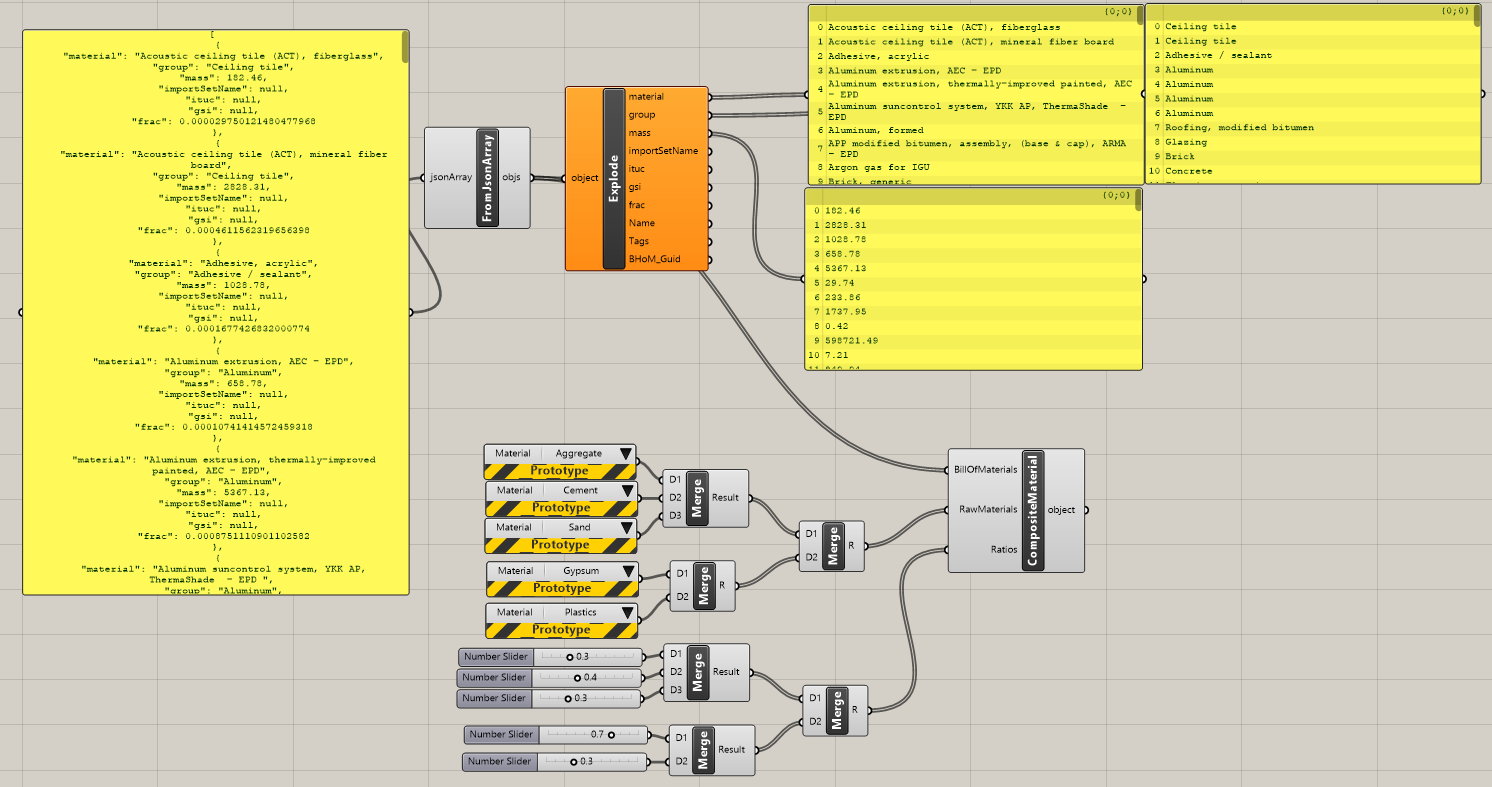Click the Merge component feeding Ratios
This screenshot has width=1492, height=787.
pos(834,710)
